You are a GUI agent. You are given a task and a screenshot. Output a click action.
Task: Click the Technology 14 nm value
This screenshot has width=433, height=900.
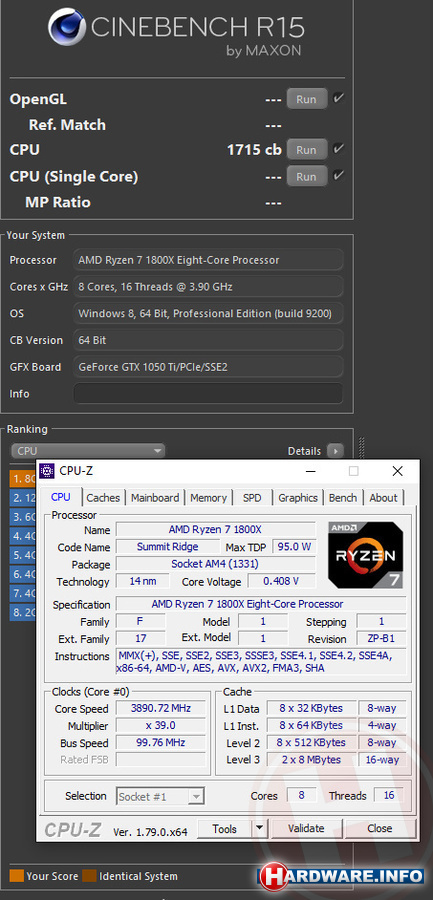pyautogui.click(x=143, y=581)
